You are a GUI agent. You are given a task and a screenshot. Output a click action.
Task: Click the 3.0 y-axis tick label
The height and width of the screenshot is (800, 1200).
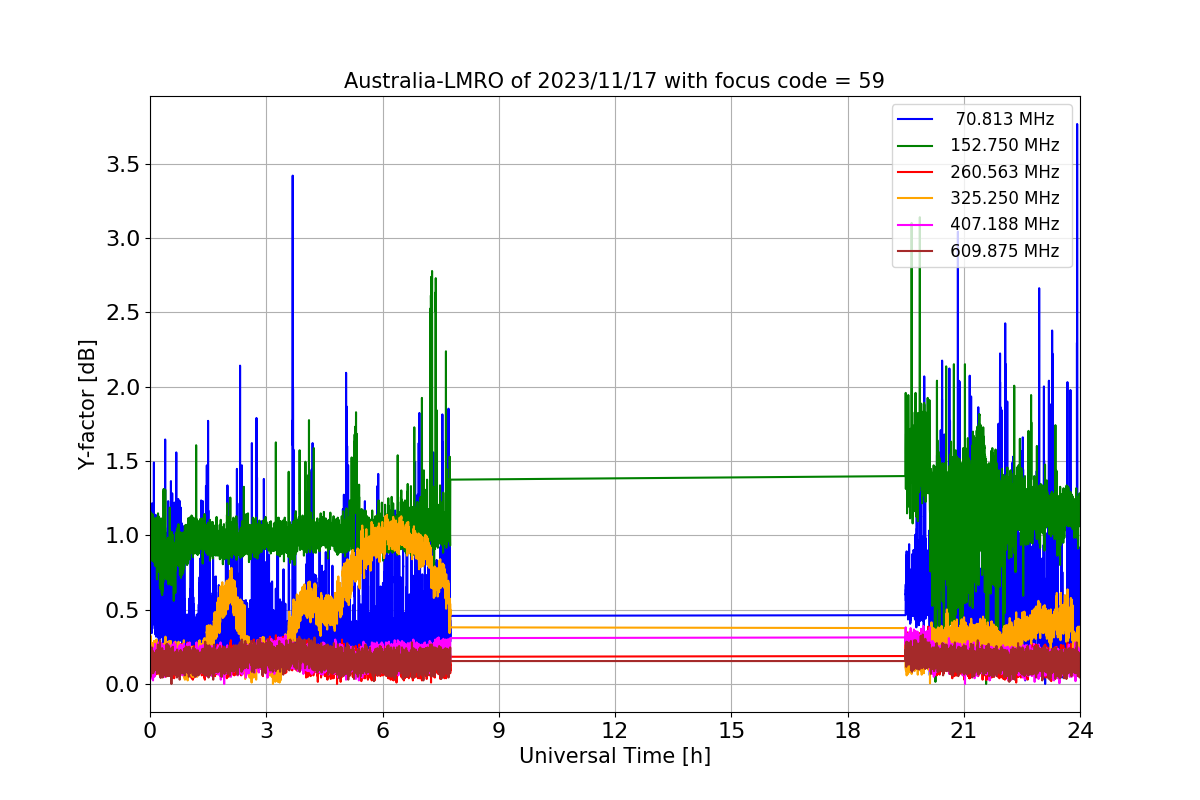coord(123,238)
